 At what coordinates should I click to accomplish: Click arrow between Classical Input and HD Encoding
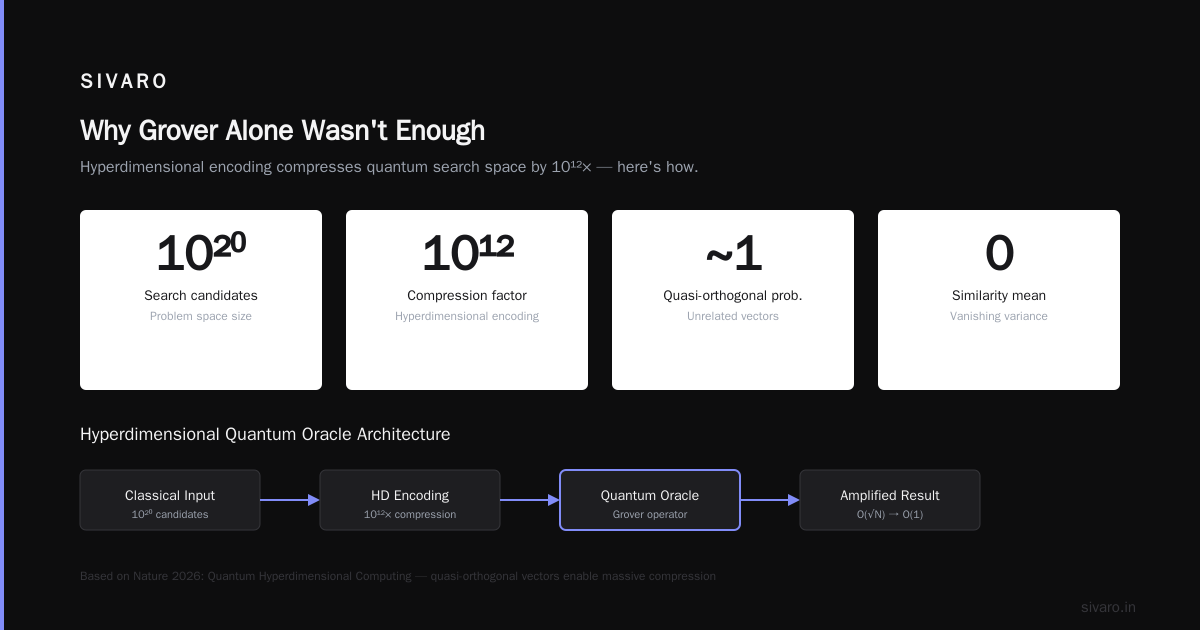click(x=290, y=500)
